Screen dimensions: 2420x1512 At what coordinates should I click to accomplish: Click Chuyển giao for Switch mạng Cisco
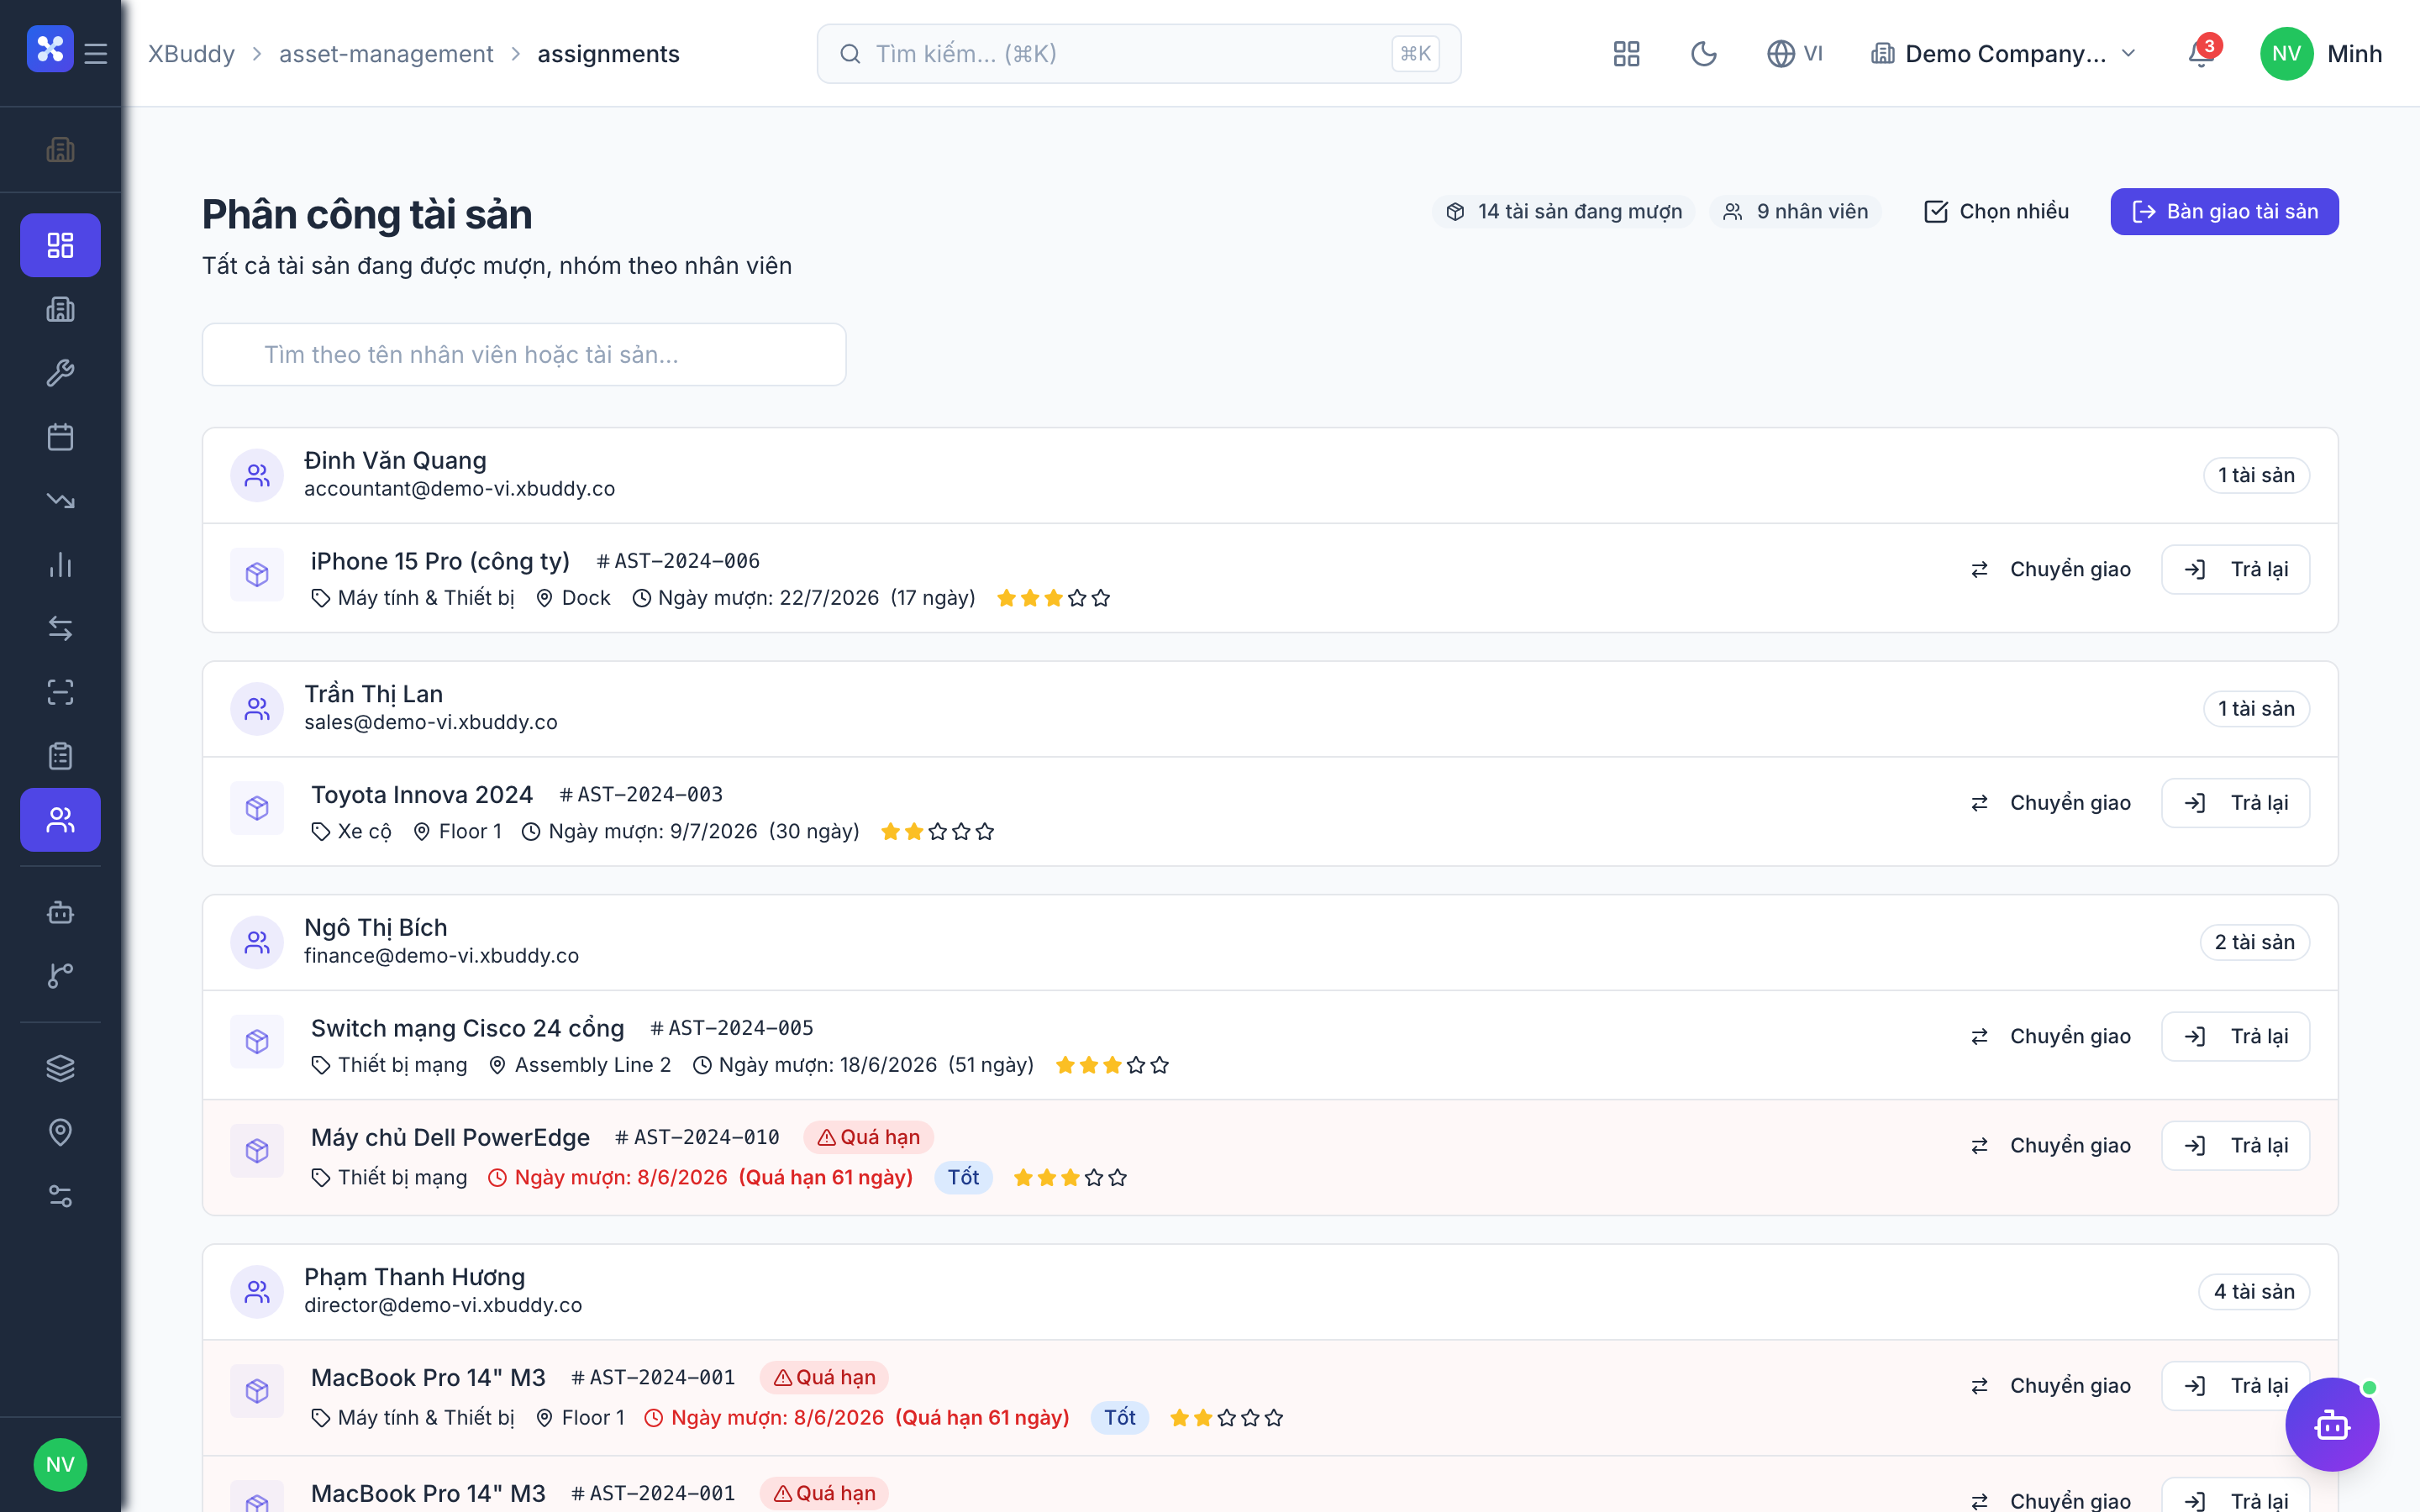[x=2051, y=1037]
